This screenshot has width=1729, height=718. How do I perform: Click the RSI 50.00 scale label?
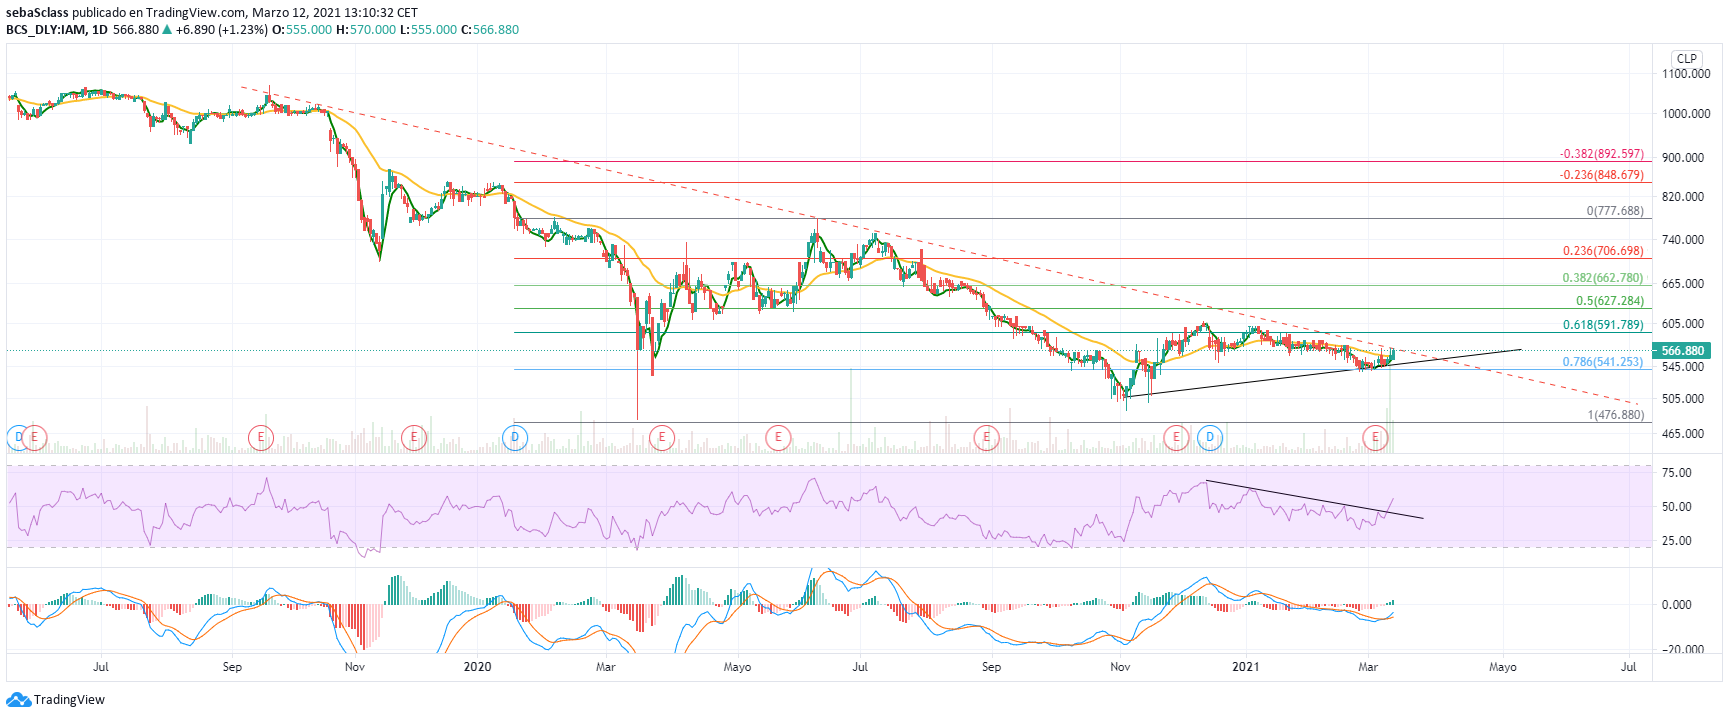pyautogui.click(x=1677, y=507)
